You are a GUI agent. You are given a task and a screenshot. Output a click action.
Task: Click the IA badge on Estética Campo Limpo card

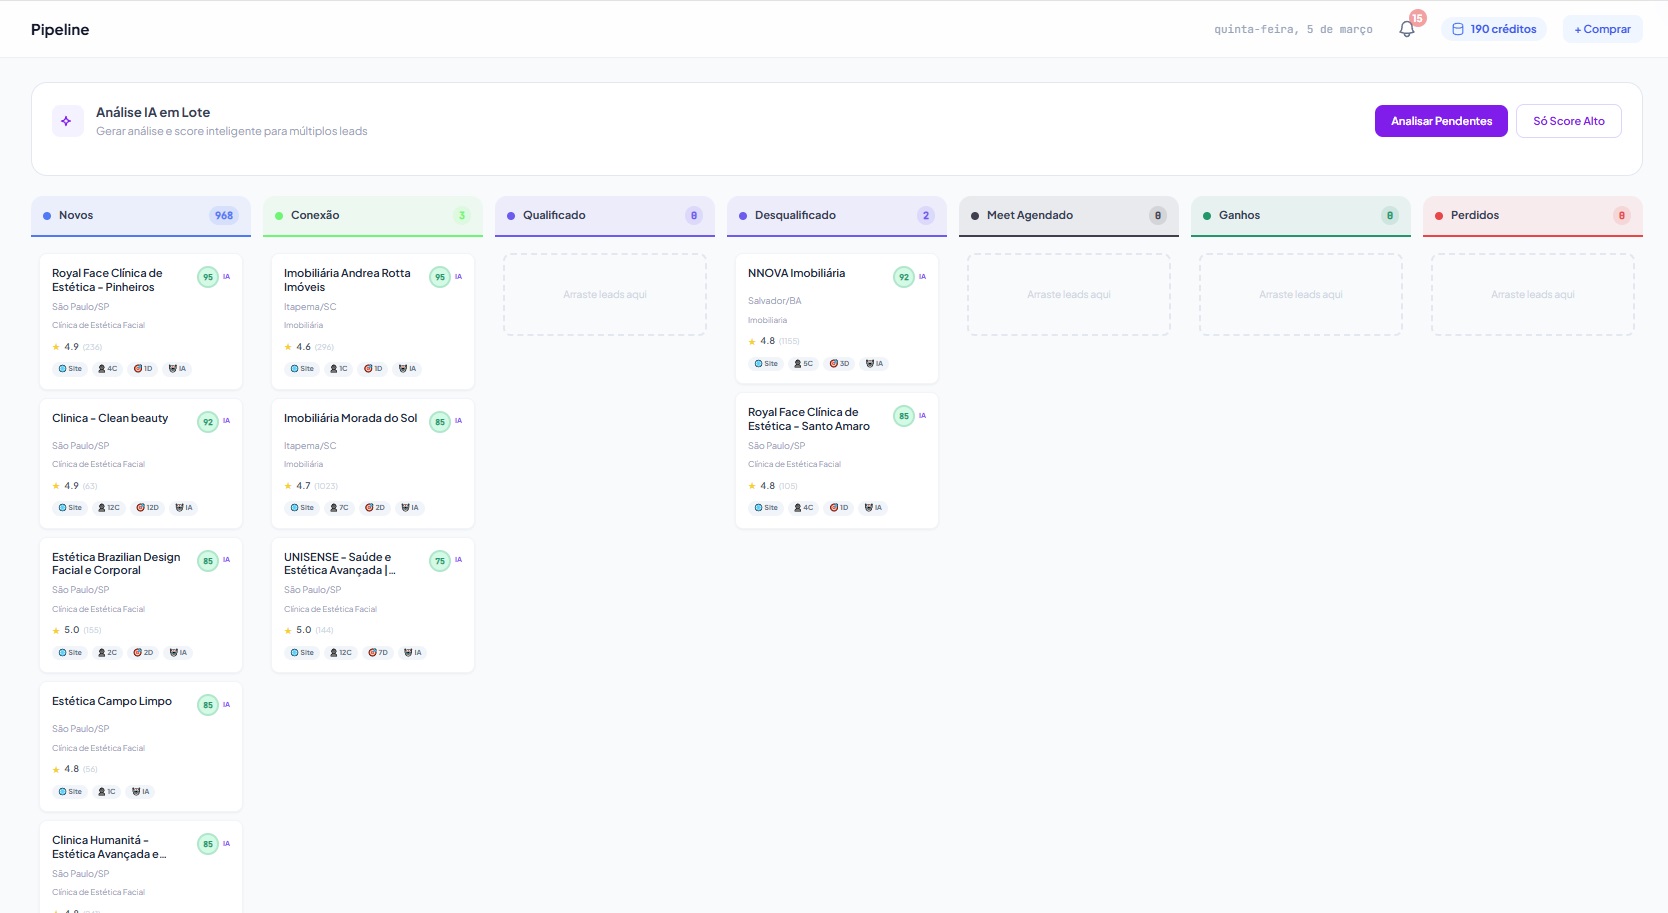141,791
